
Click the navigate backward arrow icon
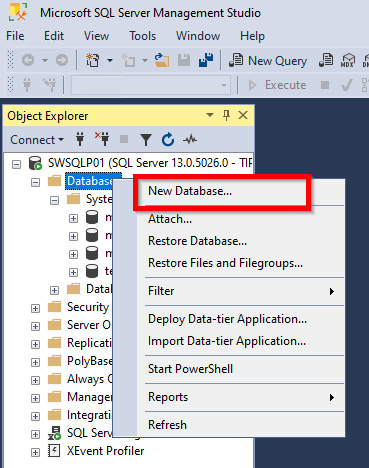click(x=28, y=60)
